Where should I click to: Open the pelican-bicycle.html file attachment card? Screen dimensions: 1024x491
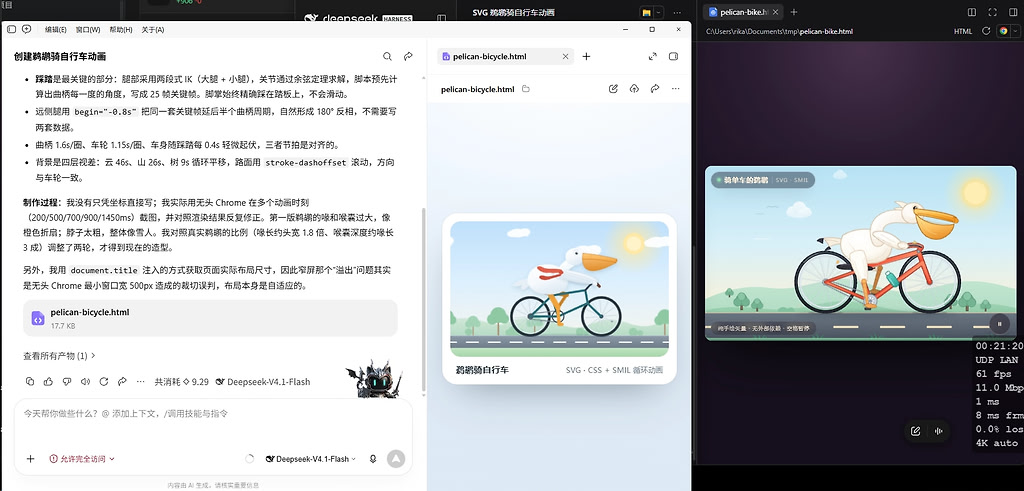click(x=210, y=318)
